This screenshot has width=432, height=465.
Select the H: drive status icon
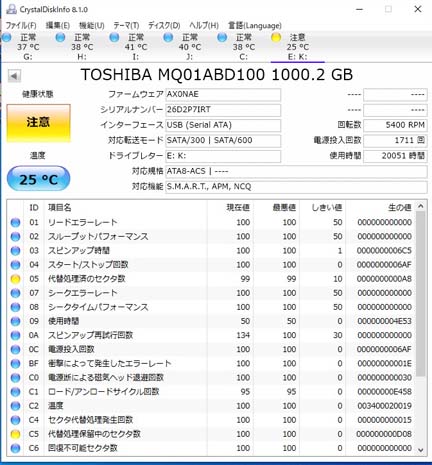[60, 38]
